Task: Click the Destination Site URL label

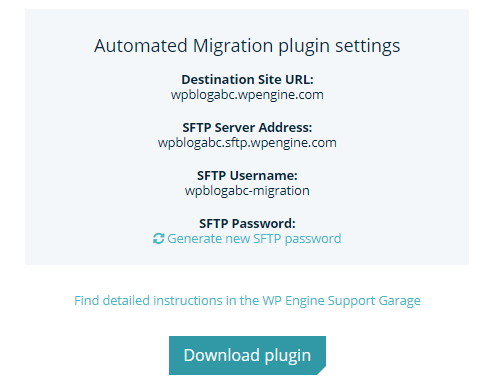Action: (247, 80)
